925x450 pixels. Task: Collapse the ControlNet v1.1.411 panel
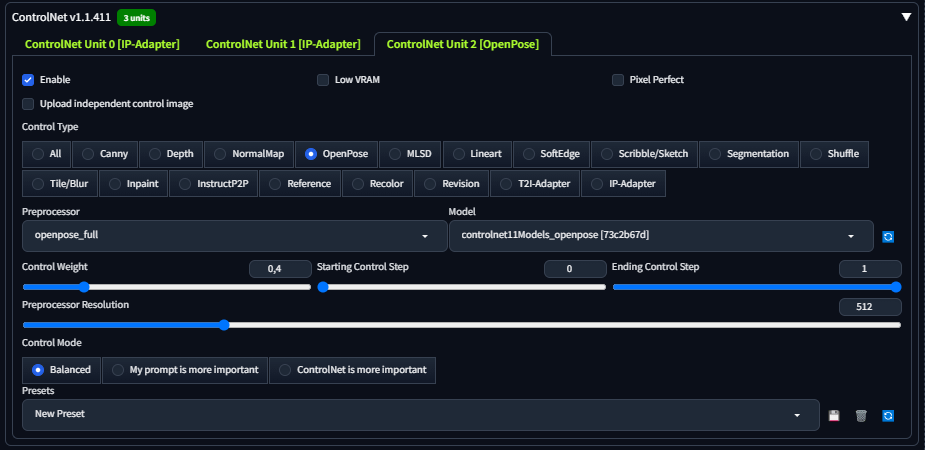click(x=906, y=17)
